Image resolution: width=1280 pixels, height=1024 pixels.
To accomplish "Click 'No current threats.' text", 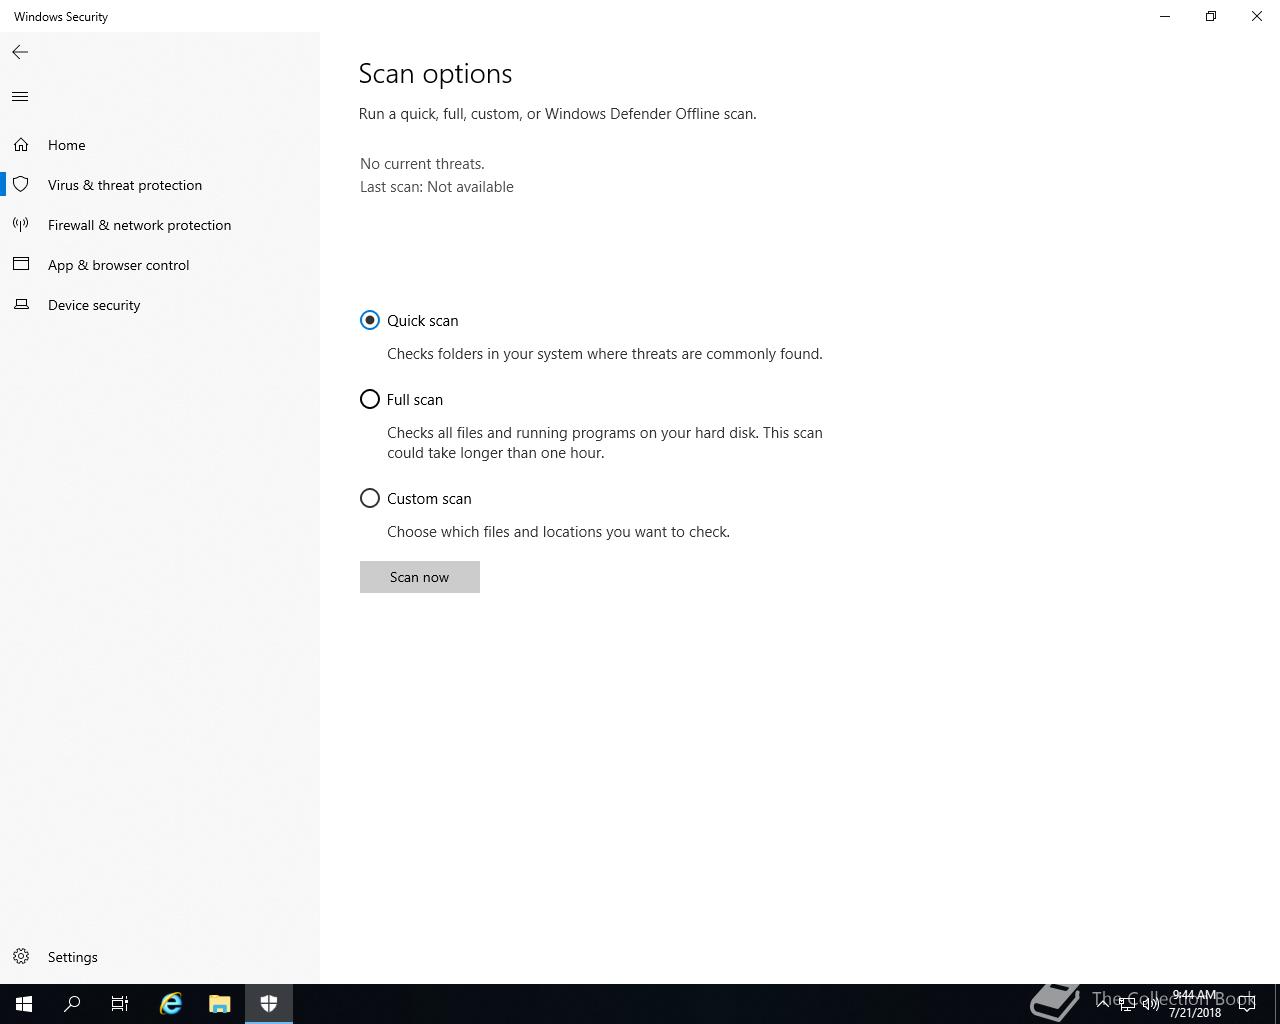I will tap(422, 164).
